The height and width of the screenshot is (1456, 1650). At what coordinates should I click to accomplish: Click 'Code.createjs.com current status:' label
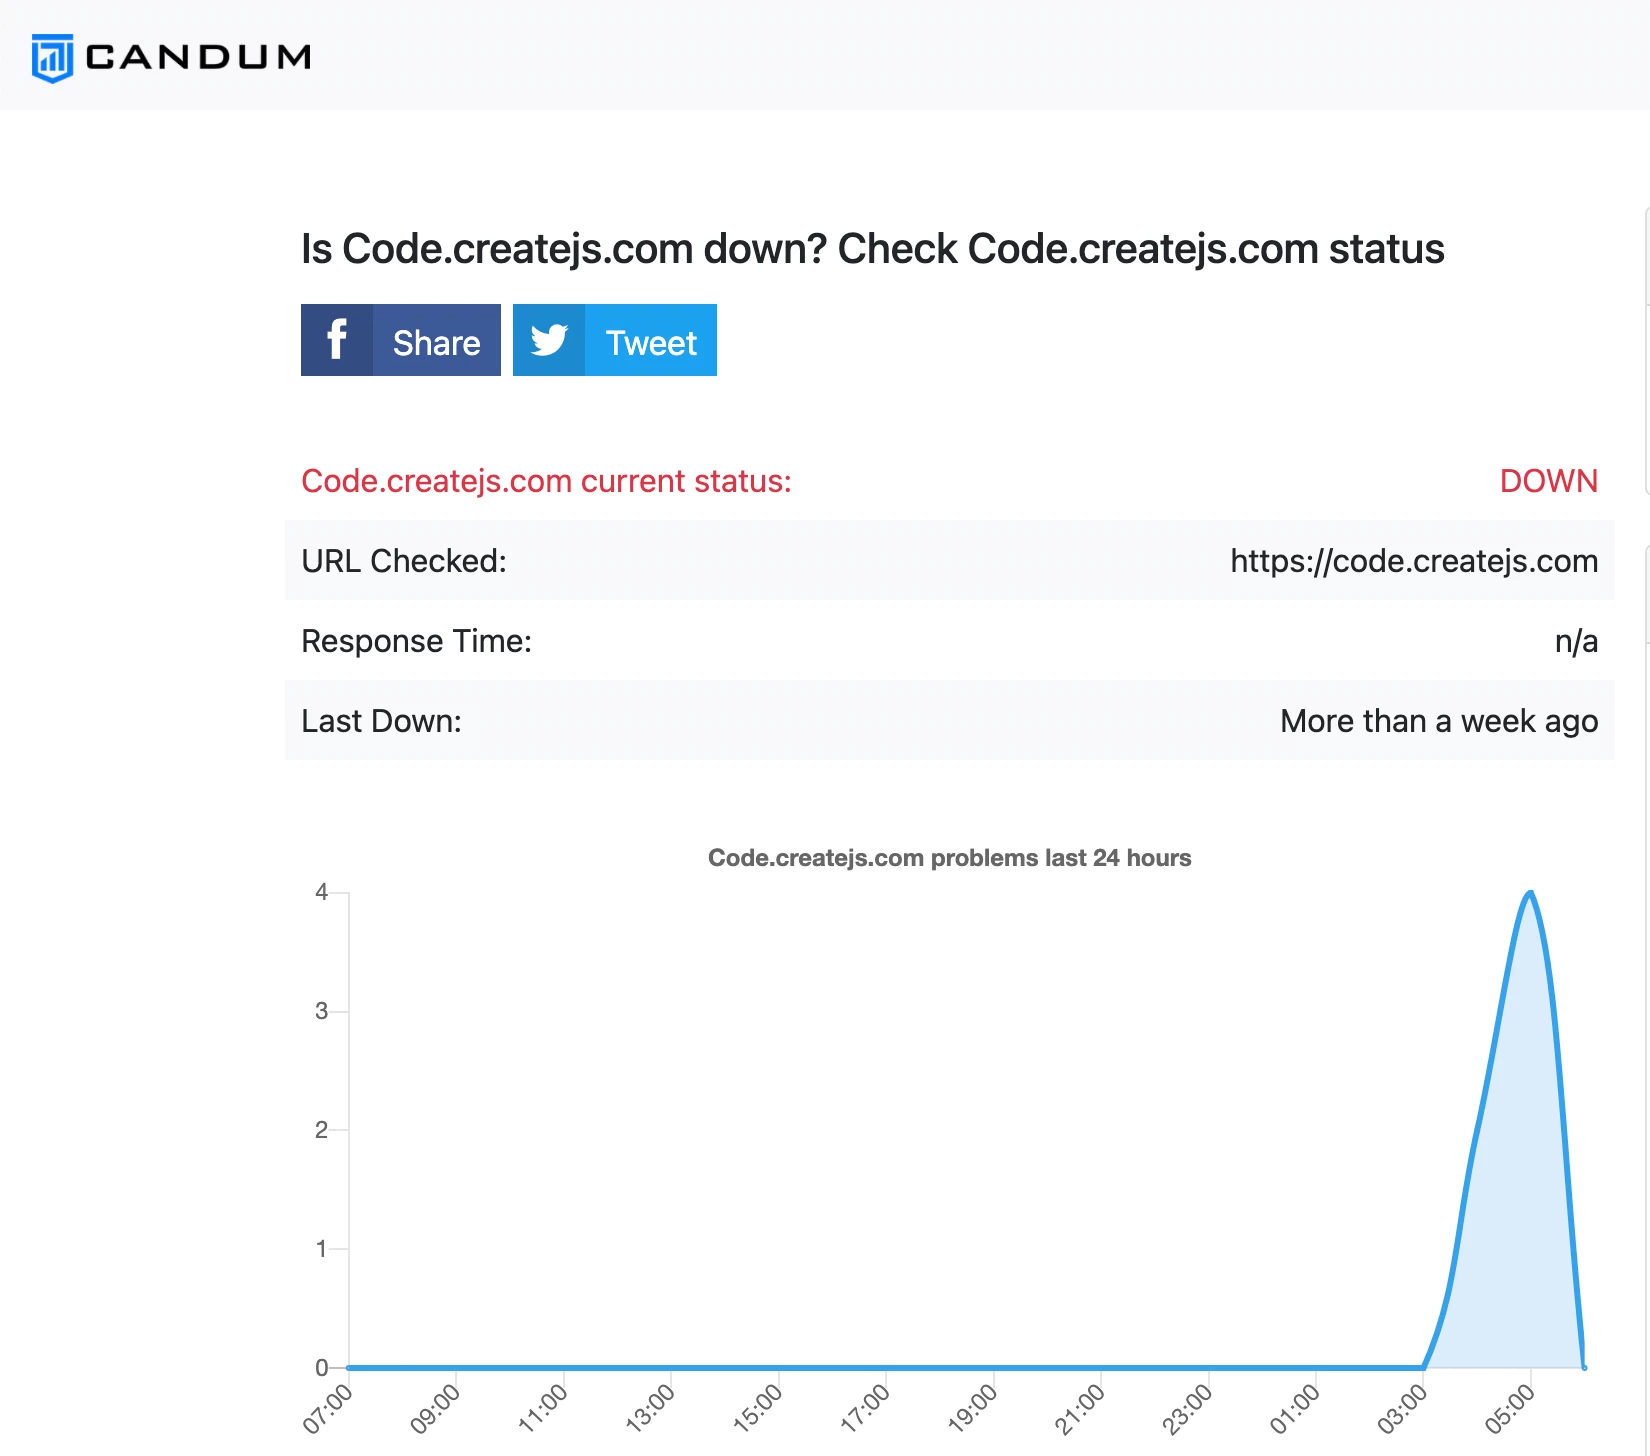pos(546,481)
